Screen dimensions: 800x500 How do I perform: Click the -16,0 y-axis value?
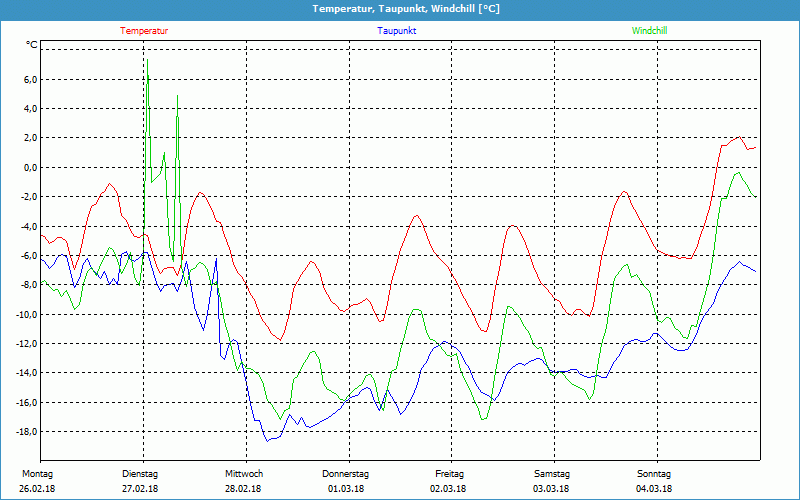click(27, 403)
